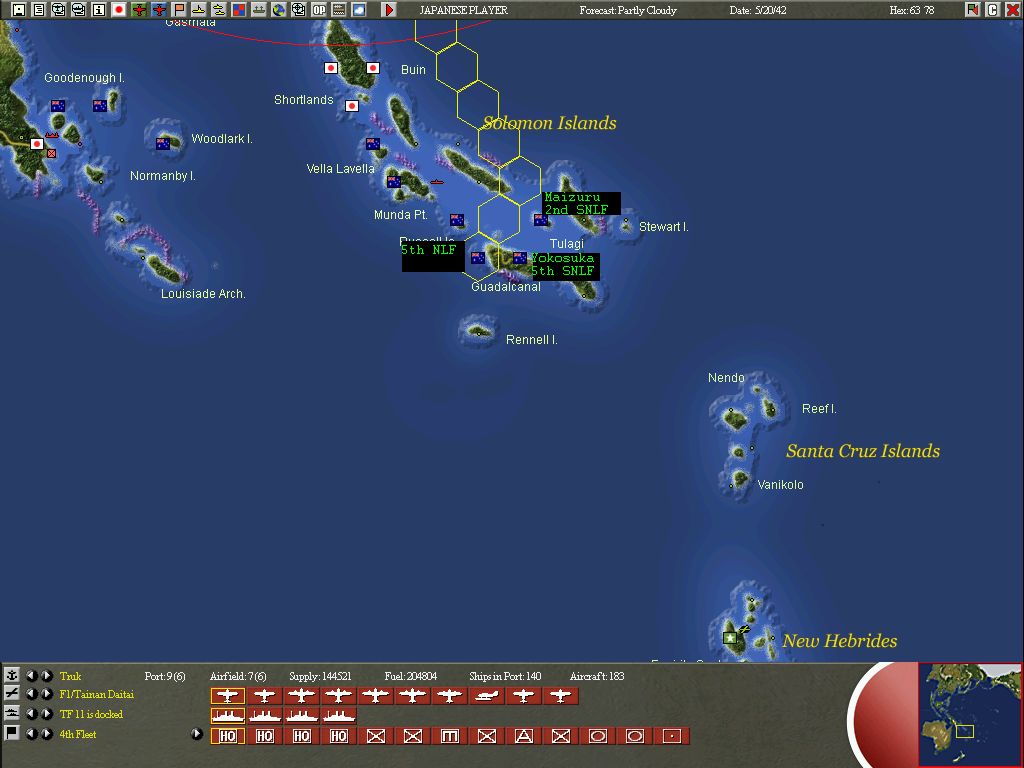Screen dimensions: 1024x768
Task: Open the 4th Fleet headquarters link
Action: tap(78, 734)
